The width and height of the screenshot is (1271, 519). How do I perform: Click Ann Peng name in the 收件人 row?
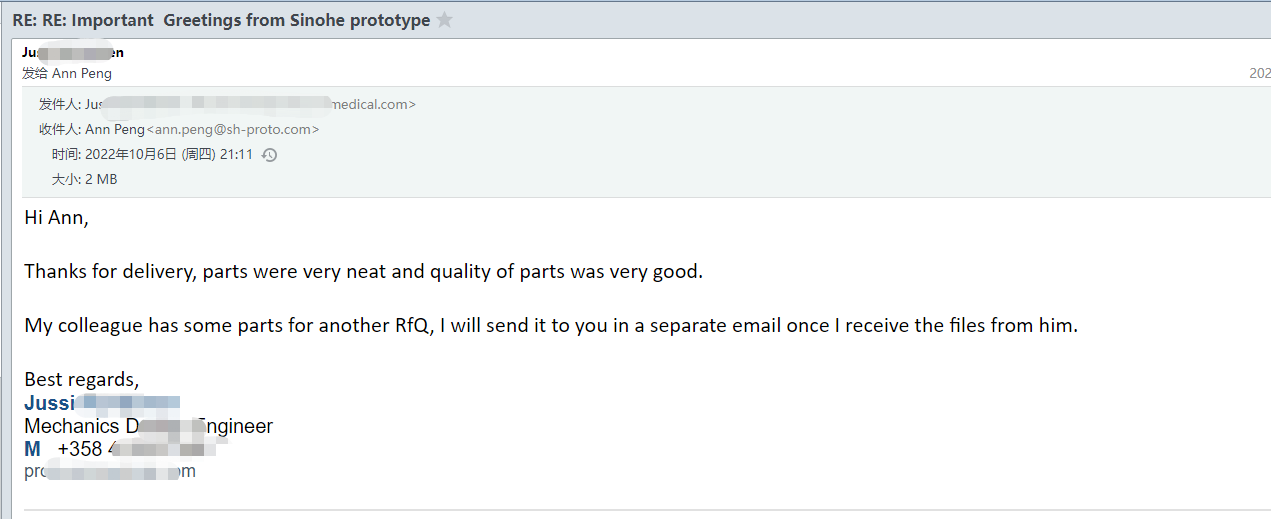(116, 129)
